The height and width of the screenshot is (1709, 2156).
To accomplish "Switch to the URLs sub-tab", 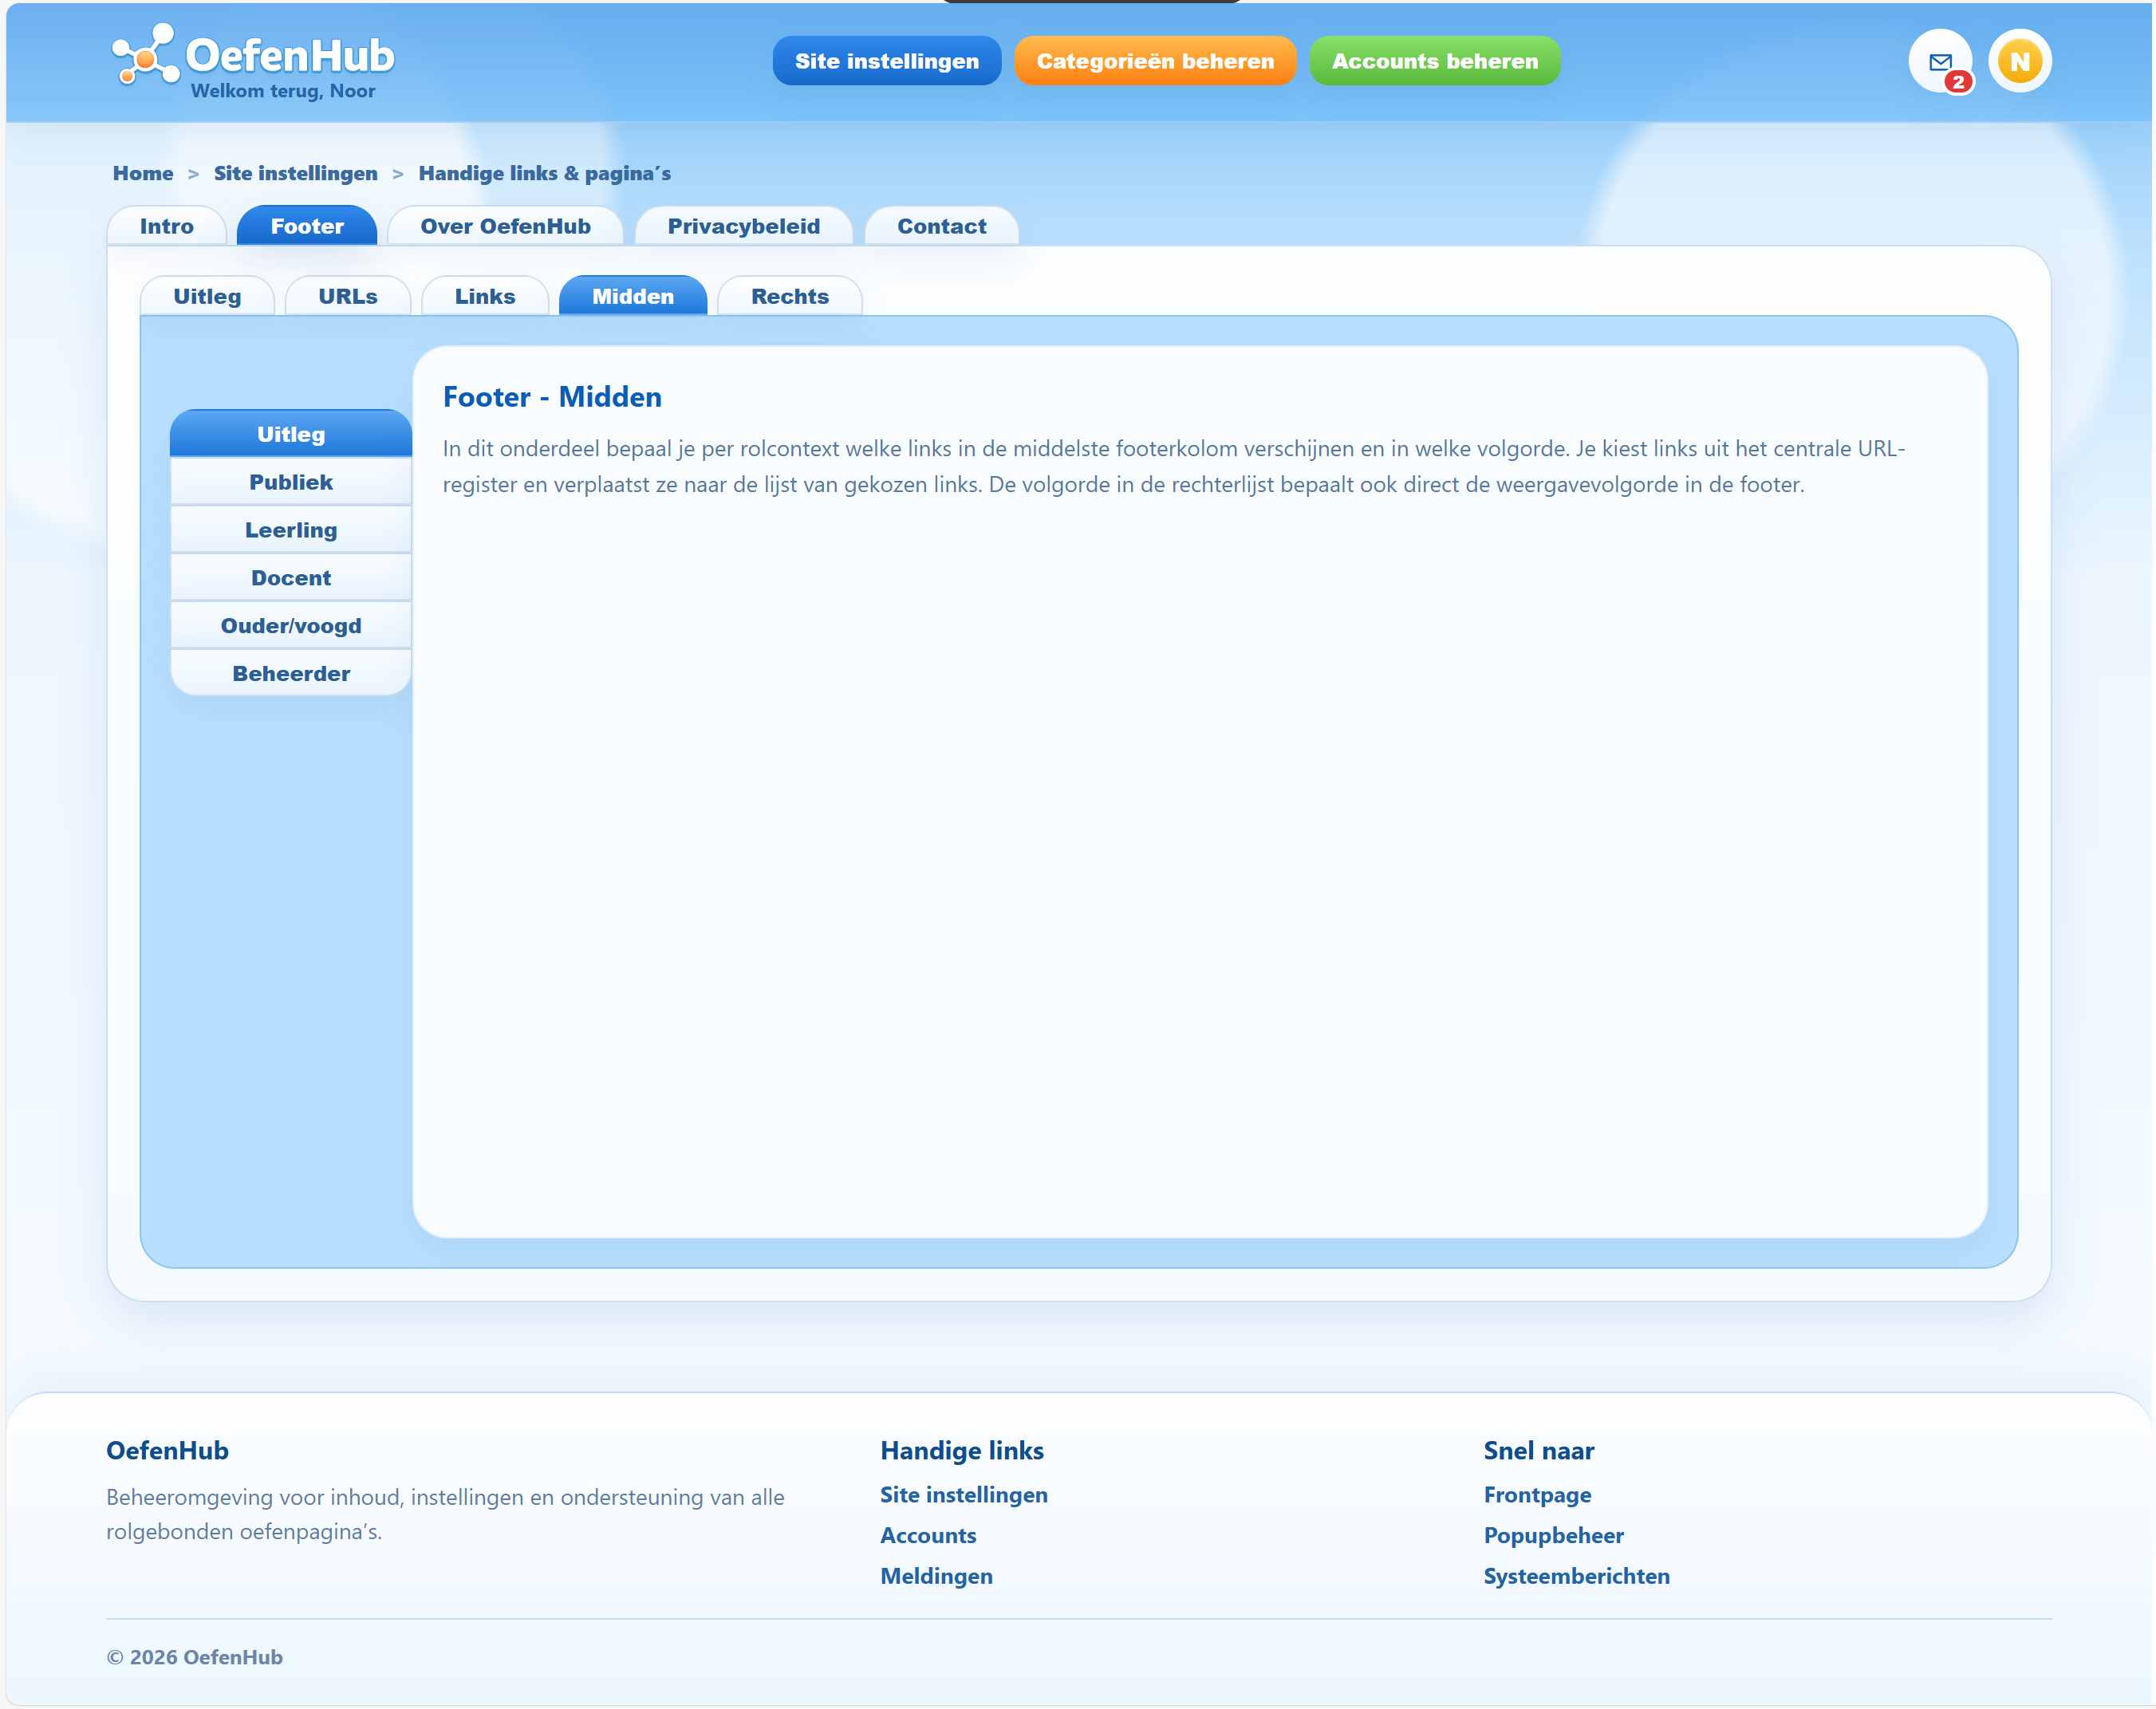I will [348, 296].
